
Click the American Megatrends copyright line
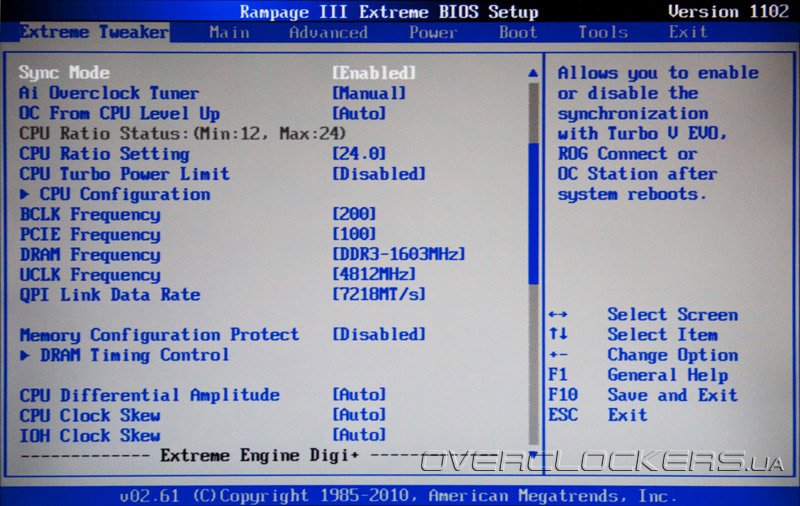(x=398, y=496)
